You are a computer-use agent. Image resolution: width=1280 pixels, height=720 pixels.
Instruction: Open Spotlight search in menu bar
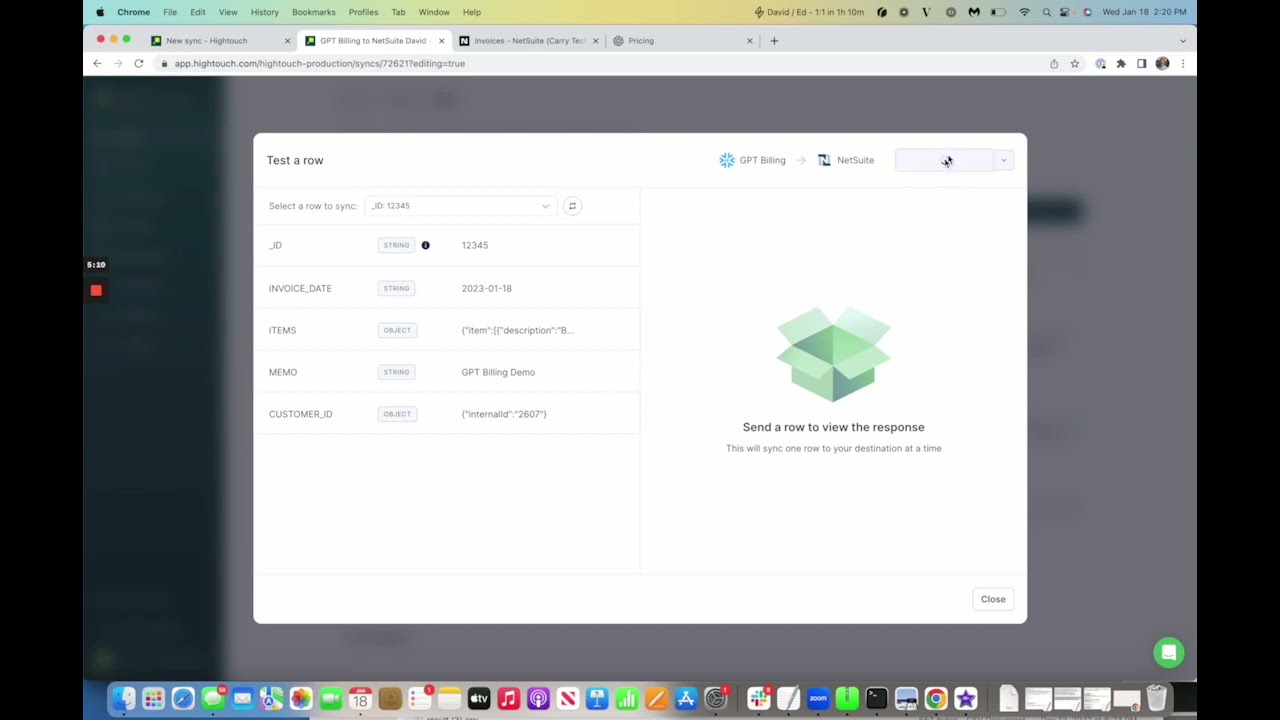coord(1046,12)
